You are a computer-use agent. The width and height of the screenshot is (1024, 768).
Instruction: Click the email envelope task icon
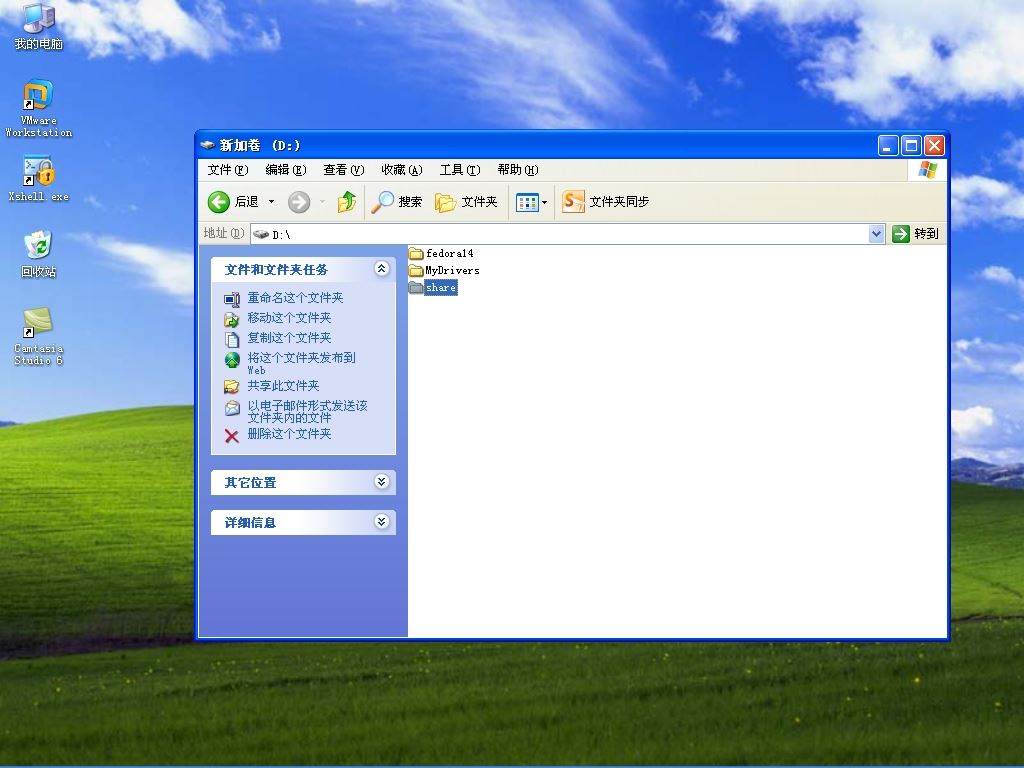coord(232,408)
